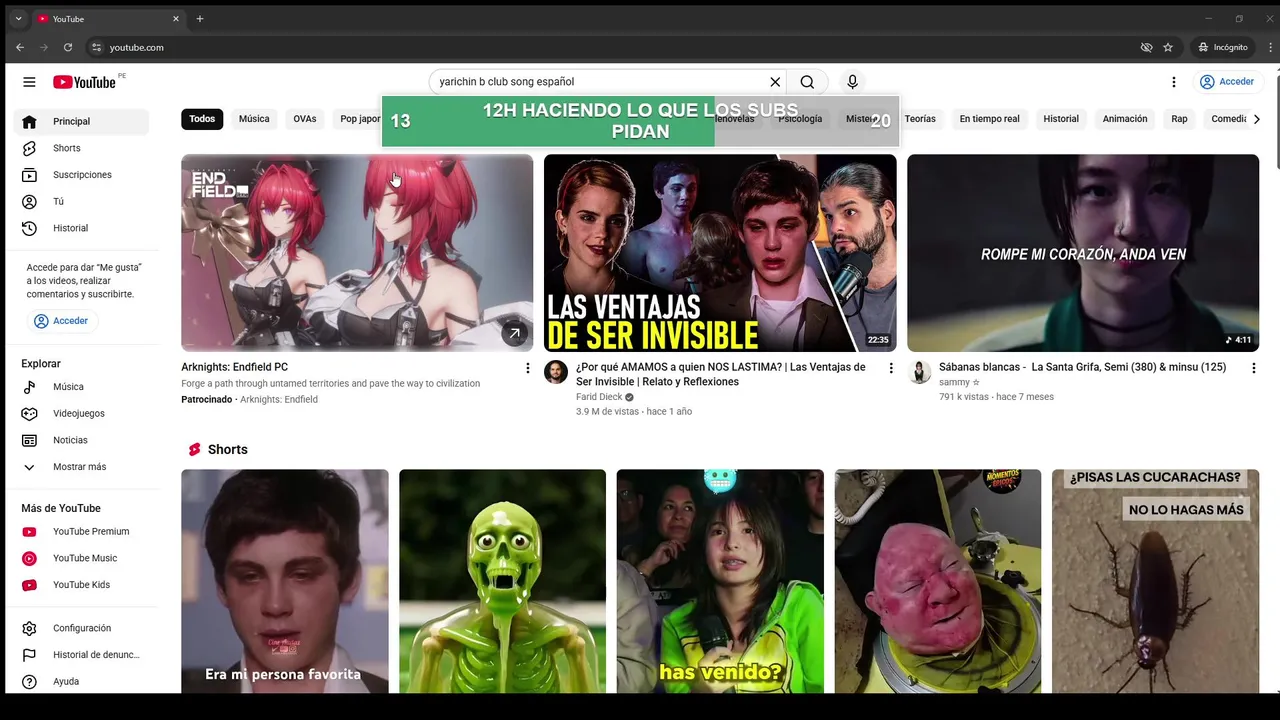The width and height of the screenshot is (1280, 720).
Task: Select the OVAs filter chip
Action: point(305,119)
